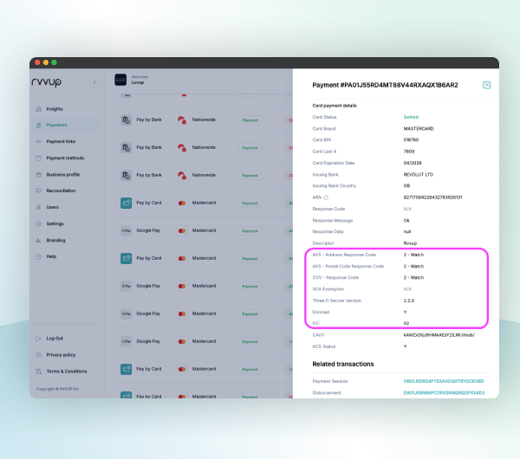Click the Card Expiration Date label
Viewport: 520px width, 459px height.
coord(333,163)
